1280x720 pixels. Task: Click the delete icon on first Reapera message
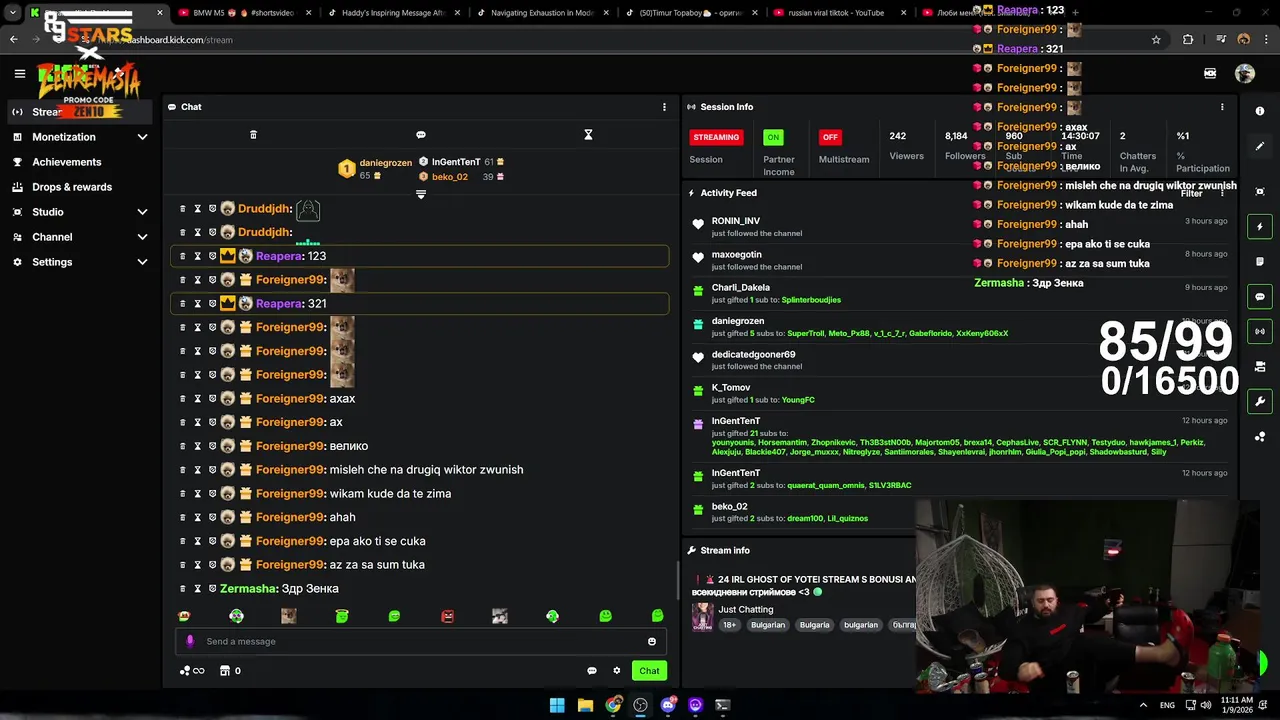(x=182, y=256)
